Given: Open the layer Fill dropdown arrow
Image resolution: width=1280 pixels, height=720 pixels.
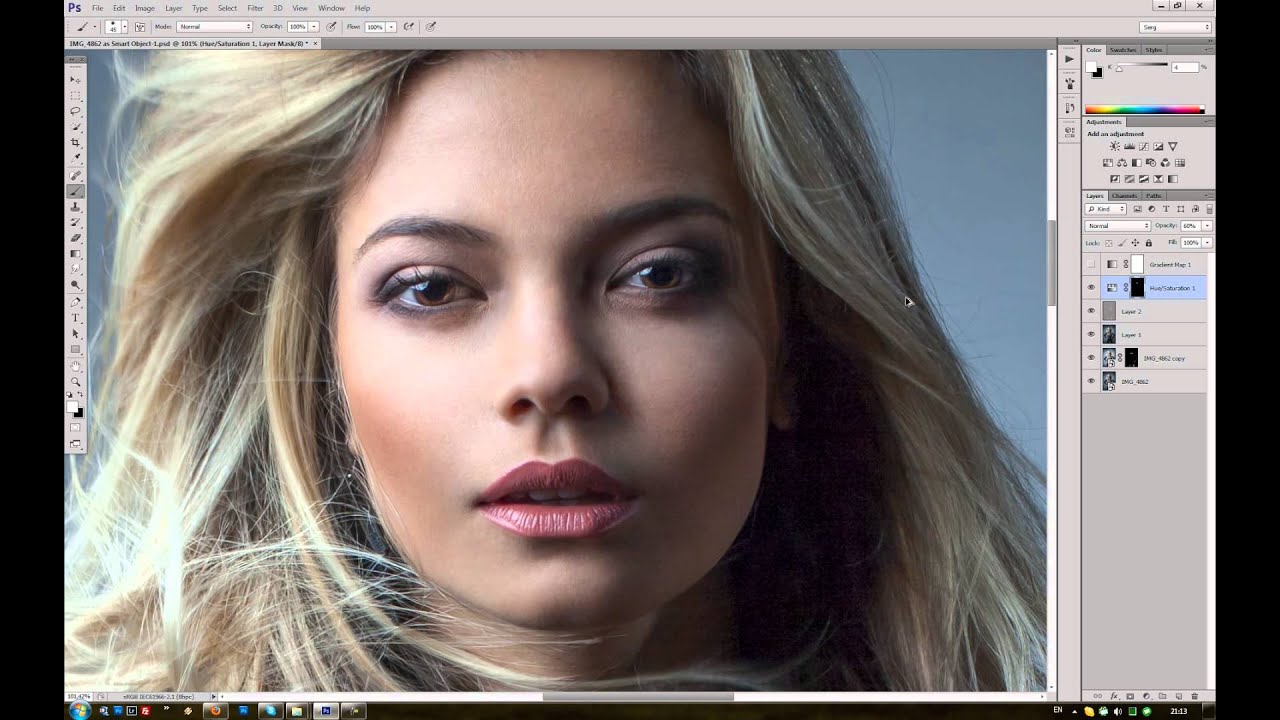Looking at the screenshot, I should 1207,243.
